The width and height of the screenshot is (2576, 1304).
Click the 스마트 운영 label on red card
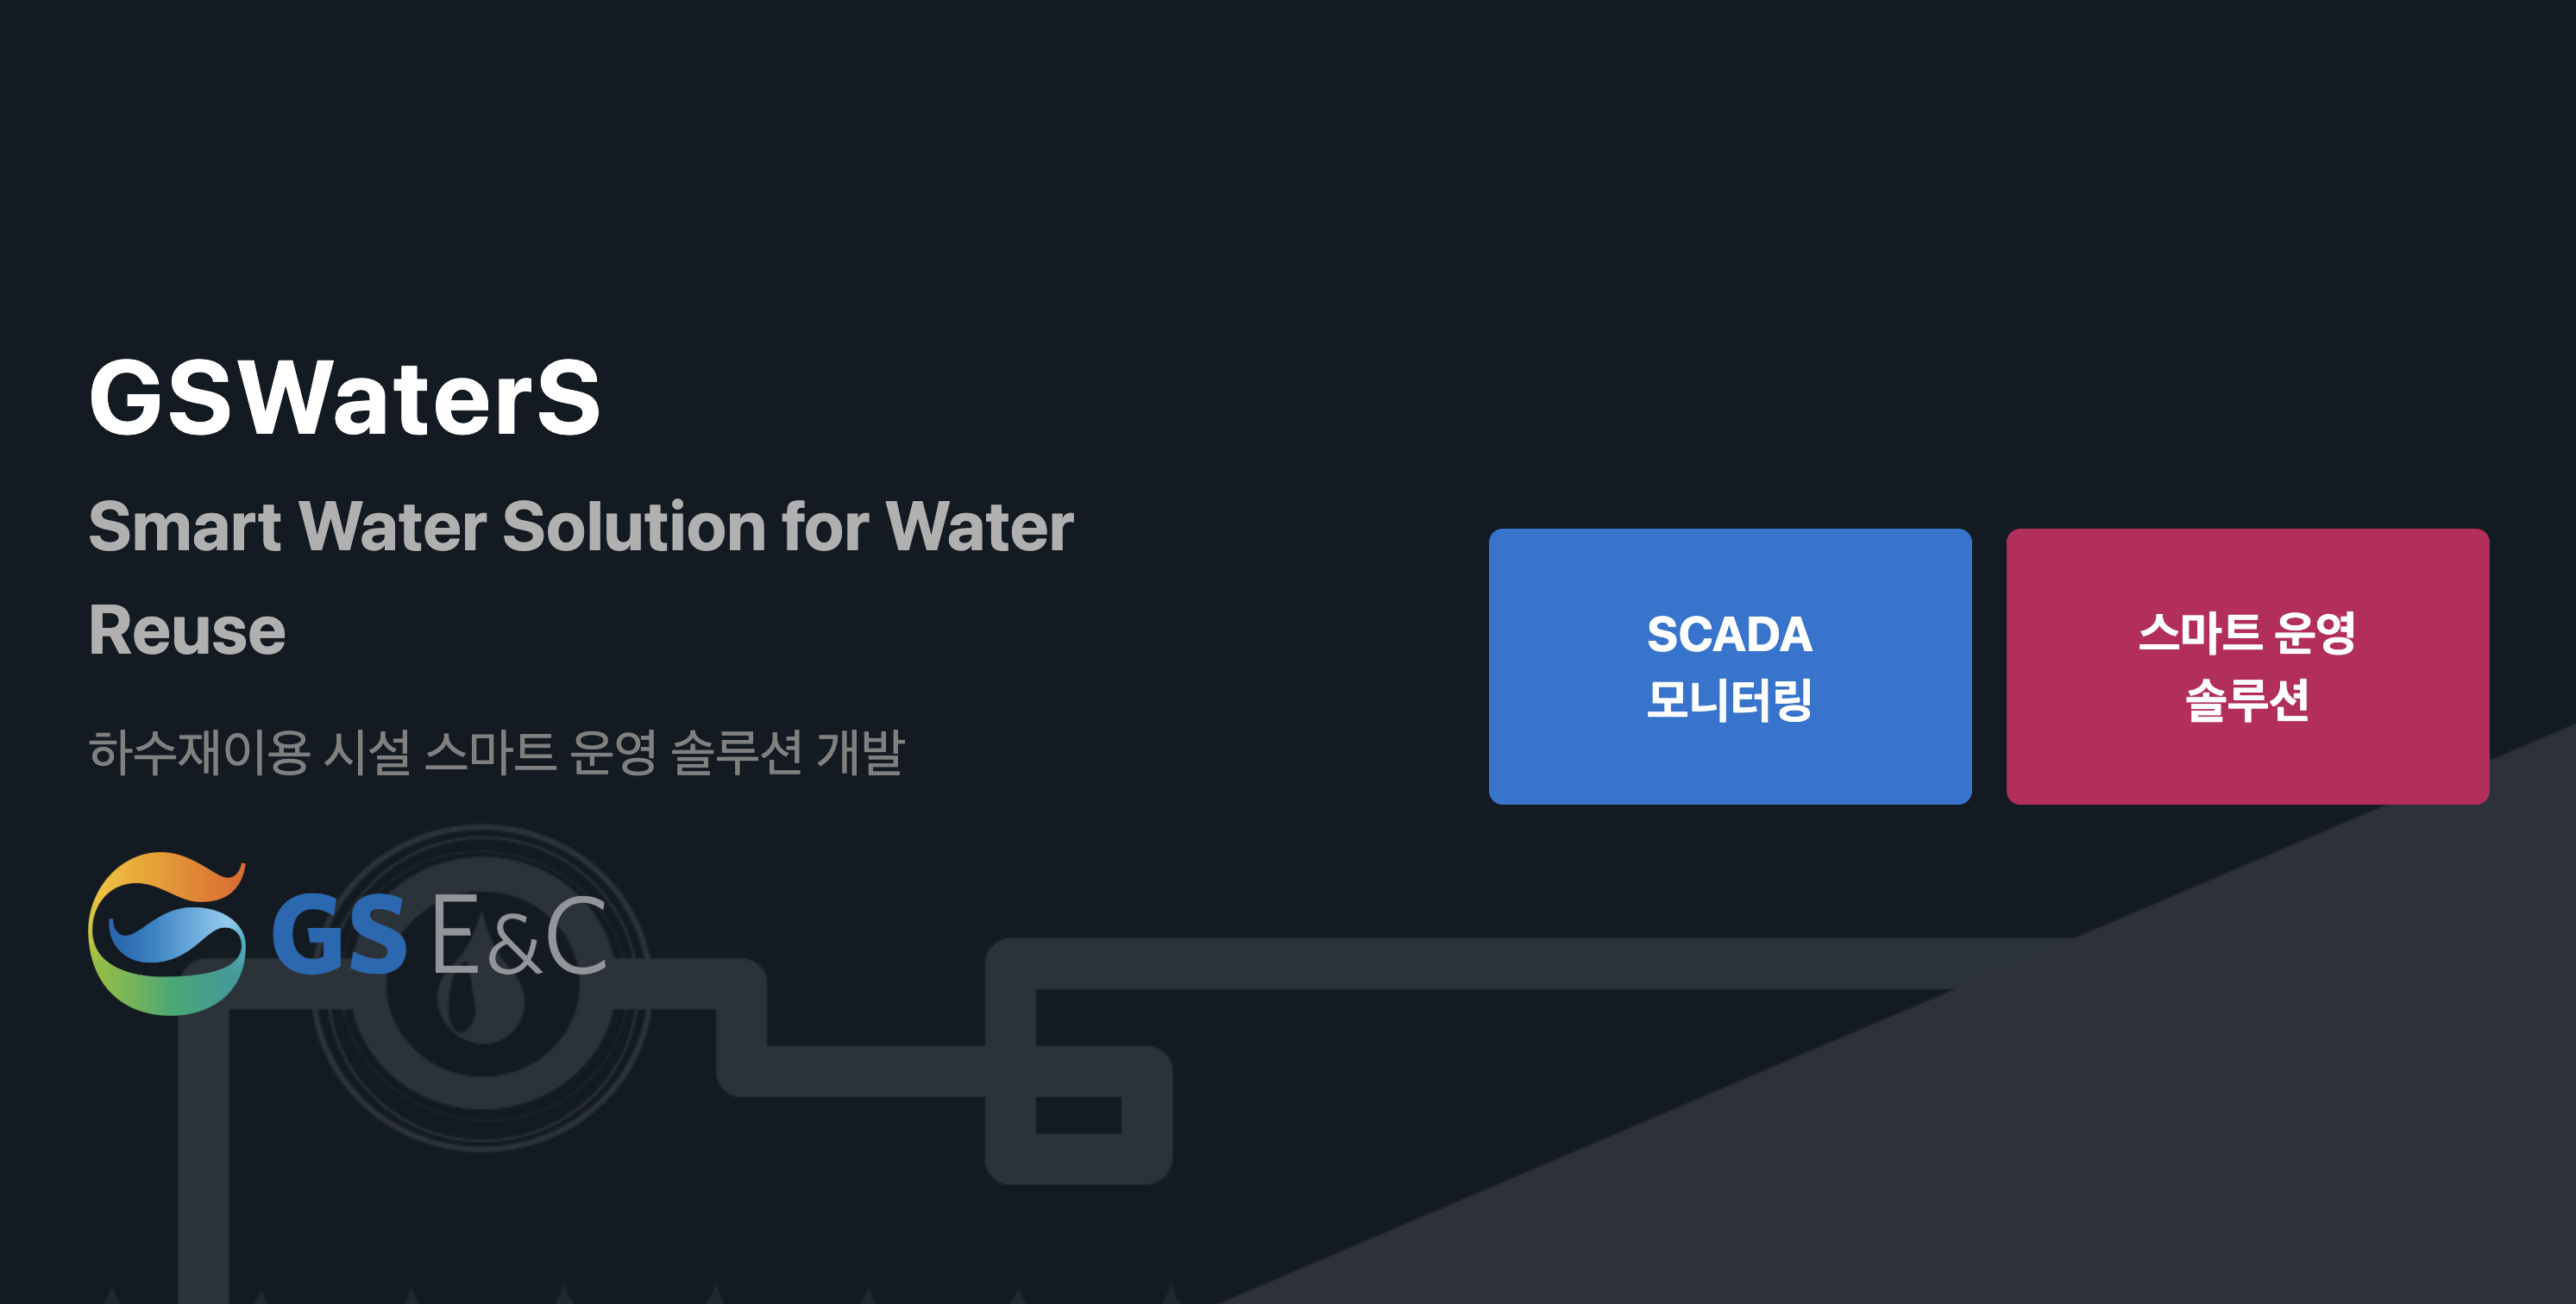pyautogui.click(x=2246, y=633)
